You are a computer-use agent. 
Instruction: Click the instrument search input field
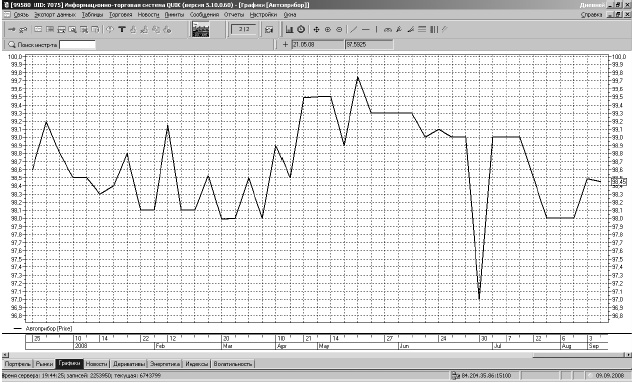coord(77,44)
